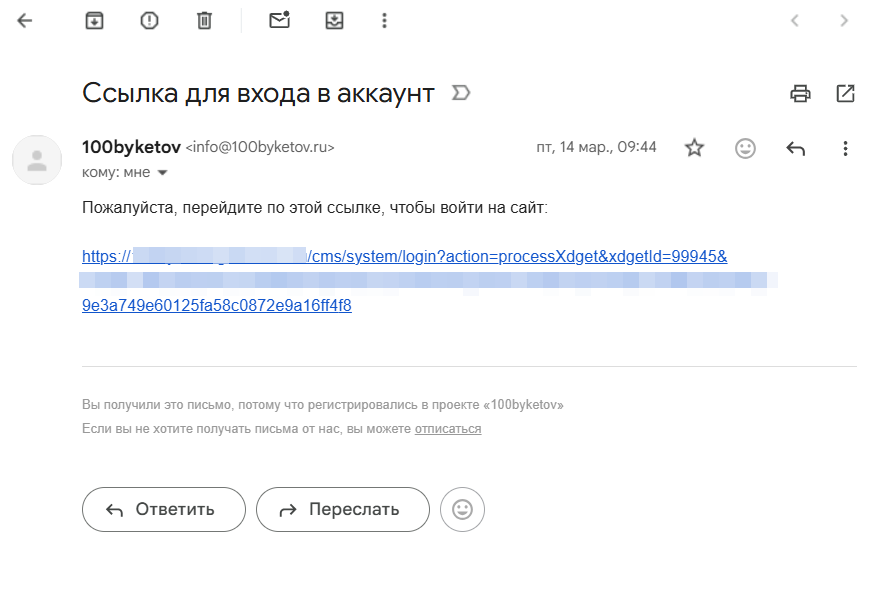
Task: Delete this email with the trash icon
Action: 204,20
